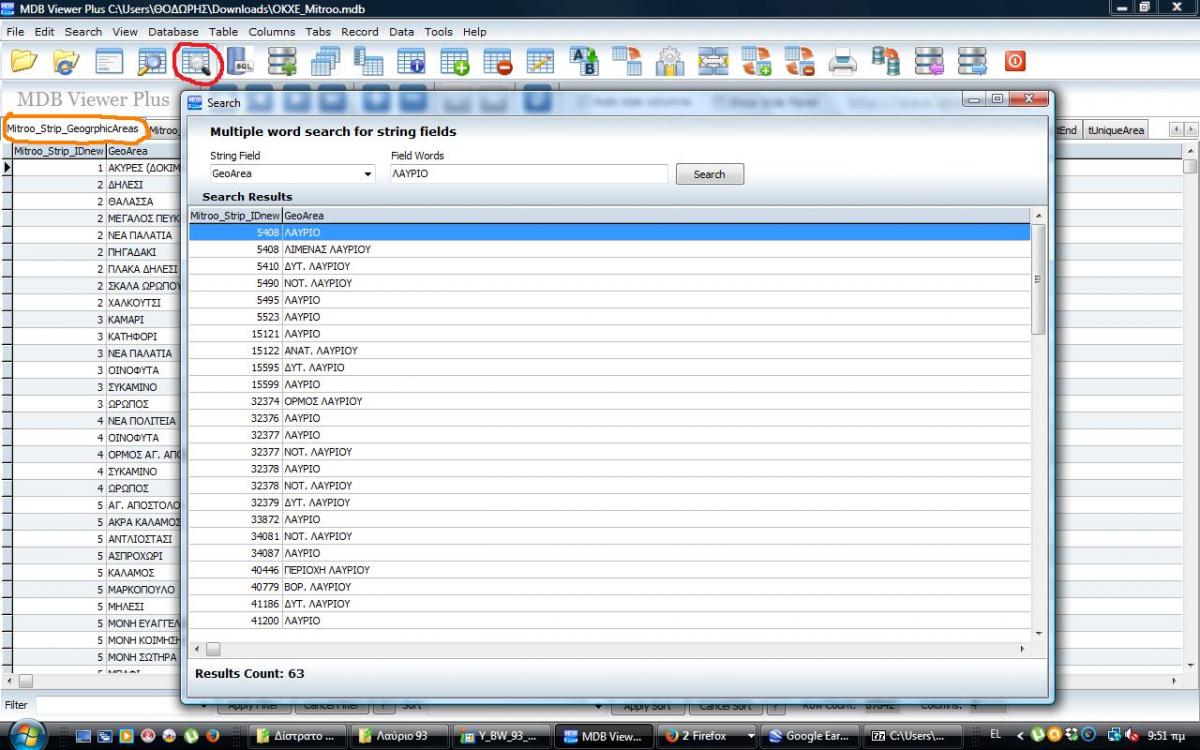Screen dimensions: 1200x750
Task: Click the printer icon in toolbar
Action: pyautogui.click(x=843, y=62)
